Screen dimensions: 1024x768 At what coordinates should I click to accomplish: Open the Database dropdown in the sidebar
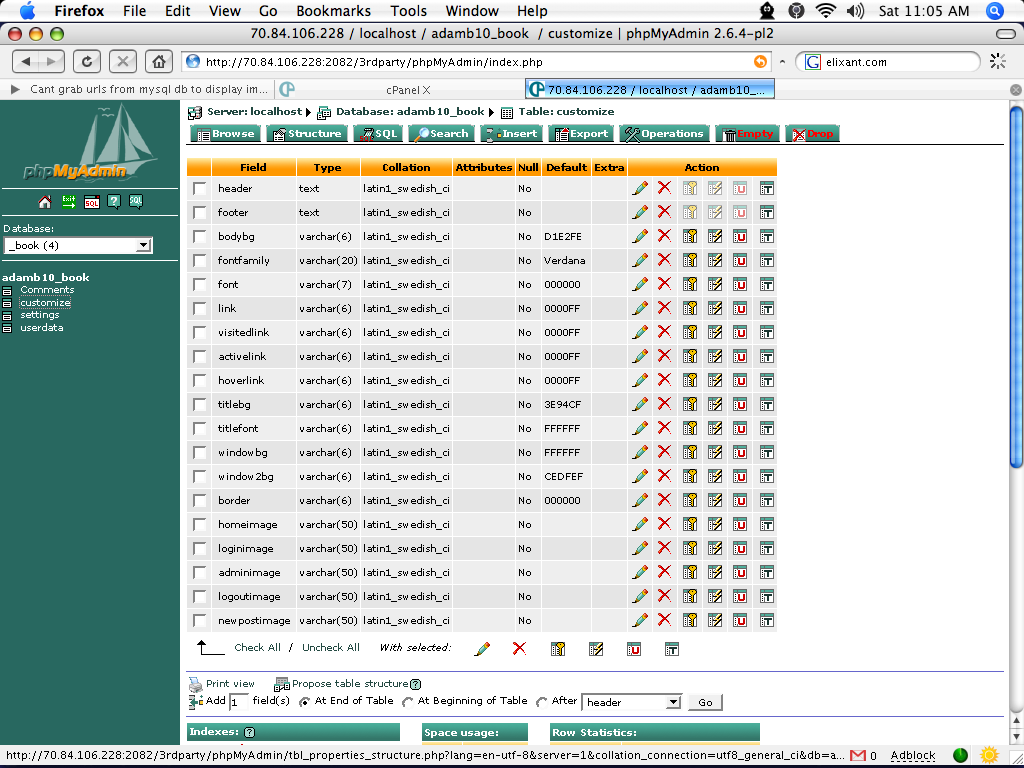(x=78, y=246)
